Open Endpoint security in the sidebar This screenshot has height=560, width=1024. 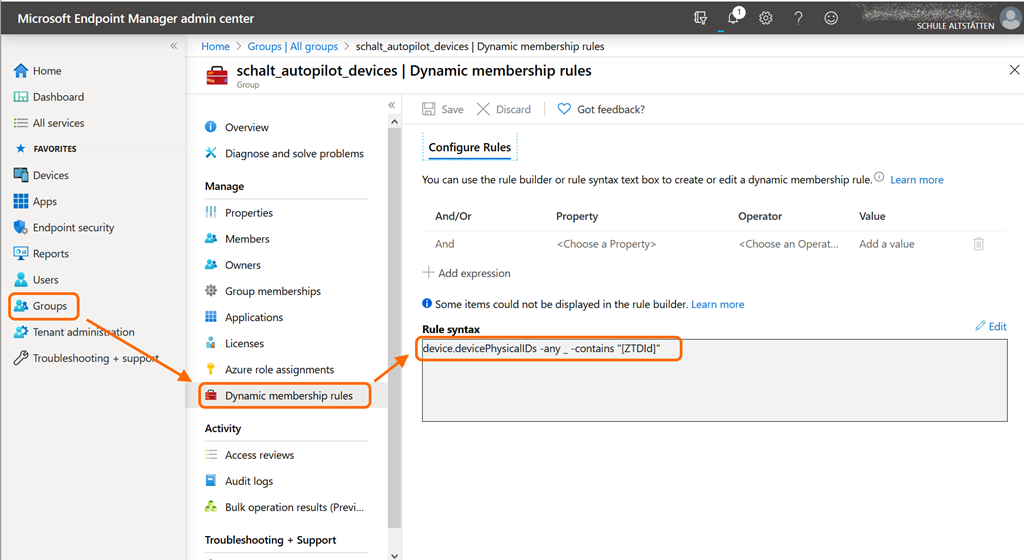73,227
